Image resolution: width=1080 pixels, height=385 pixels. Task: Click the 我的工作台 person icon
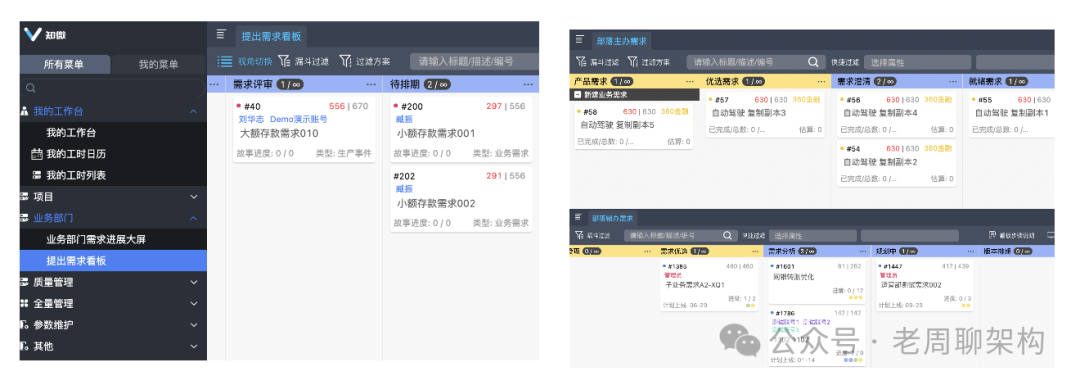[x=25, y=111]
